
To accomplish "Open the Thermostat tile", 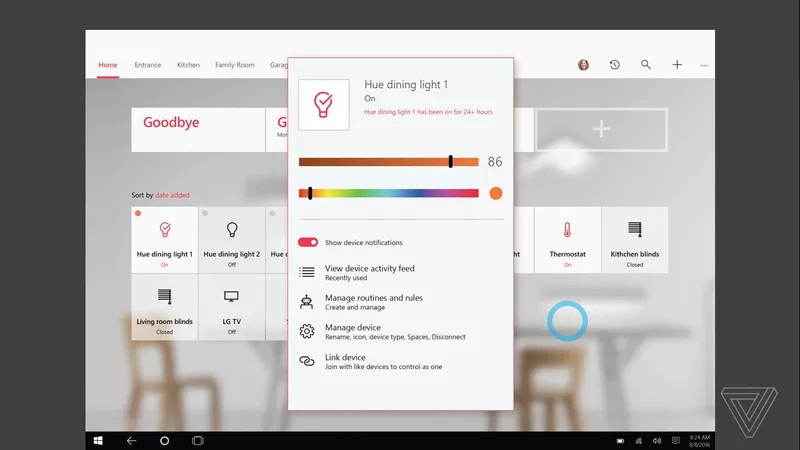I will pyautogui.click(x=567, y=240).
